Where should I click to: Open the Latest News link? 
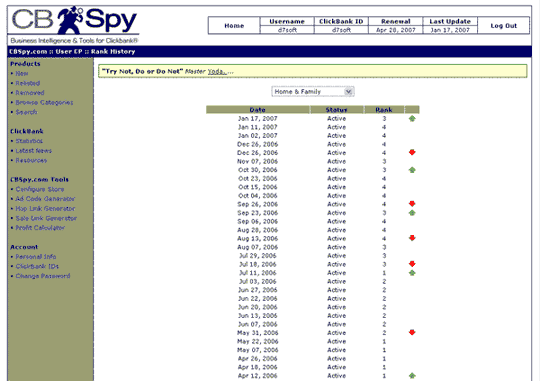pyautogui.click(x=33, y=151)
